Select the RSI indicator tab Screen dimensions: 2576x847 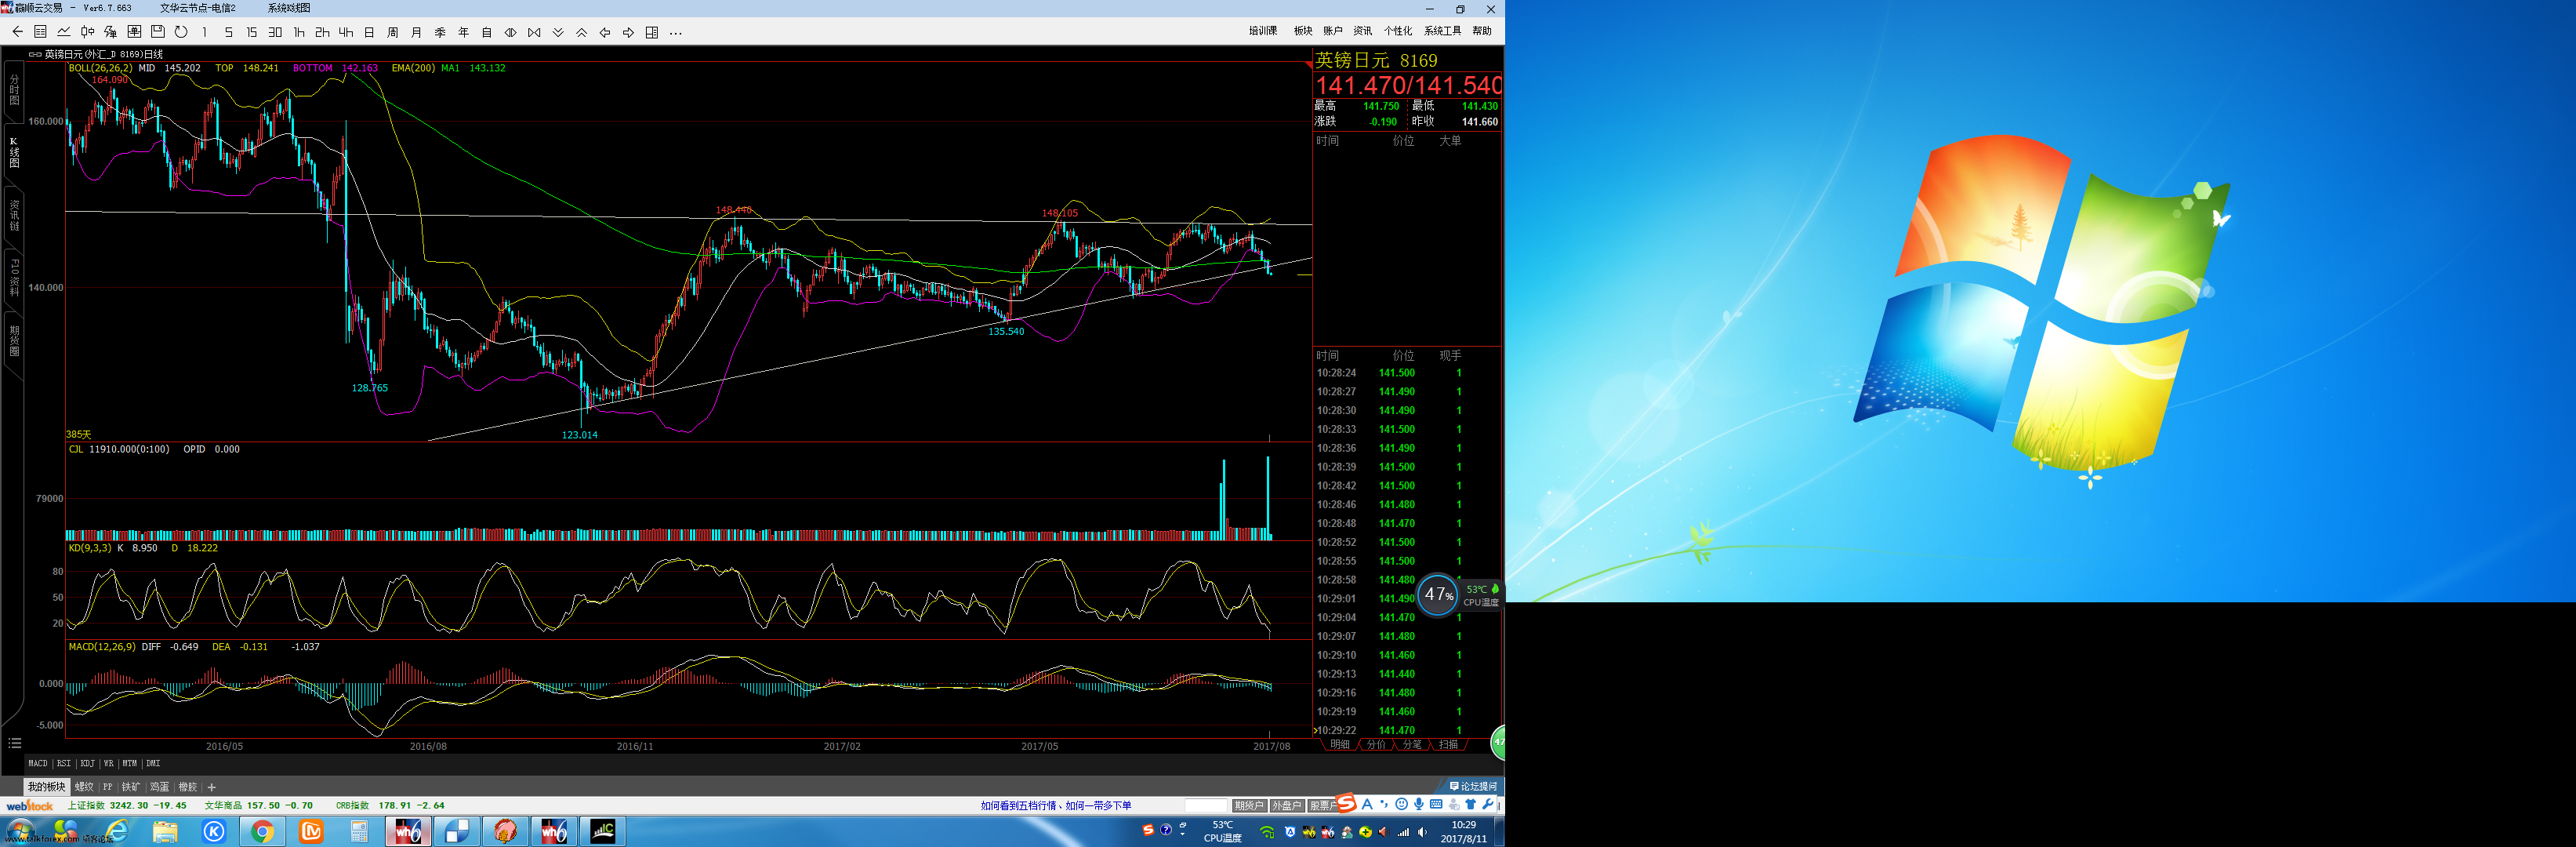[64, 763]
